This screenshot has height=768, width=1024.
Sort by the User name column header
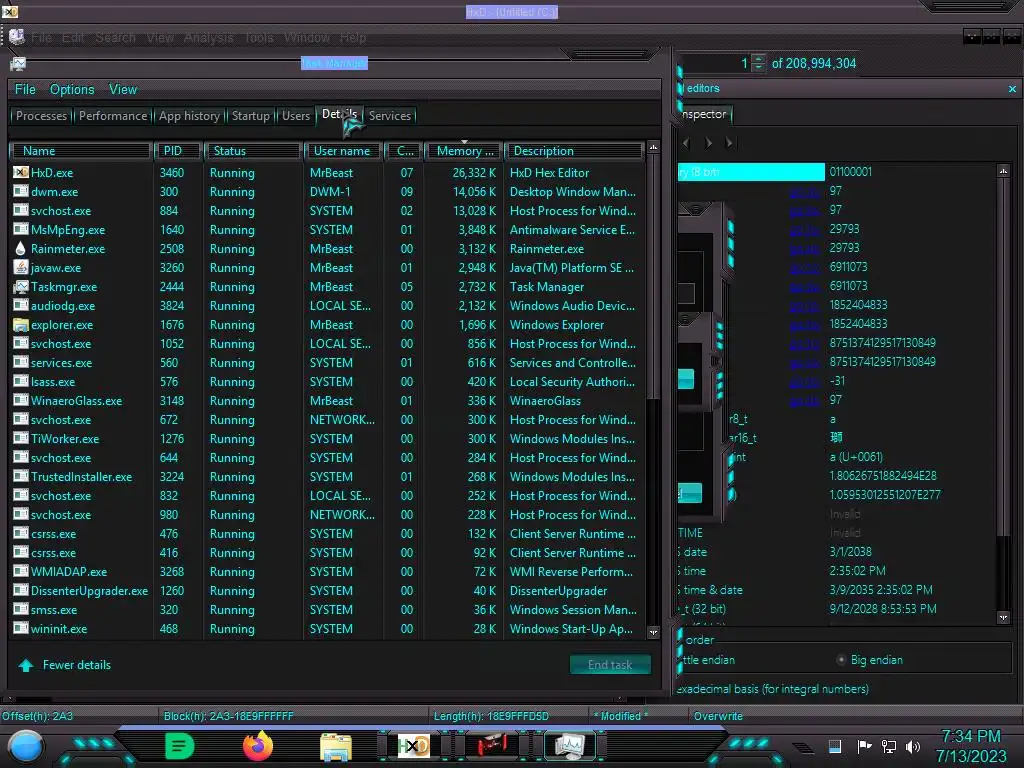pyautogui.click(x=342, y=151)
